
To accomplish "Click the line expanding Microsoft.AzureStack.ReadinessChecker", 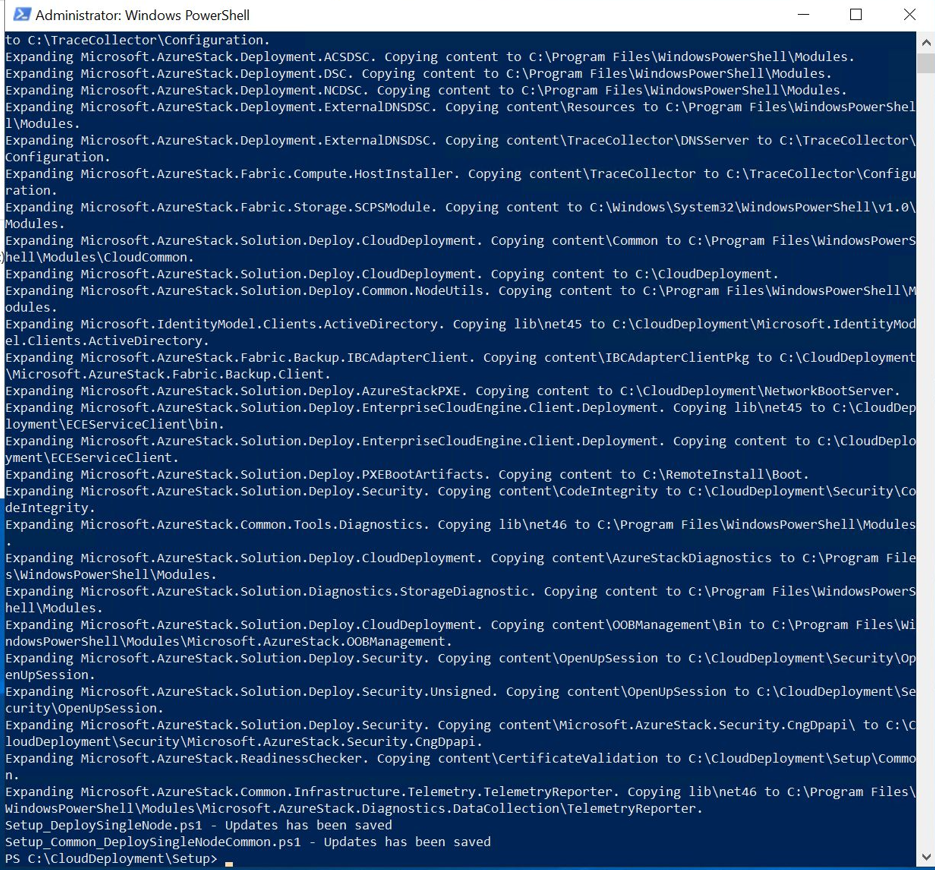I will pos(460,766).
